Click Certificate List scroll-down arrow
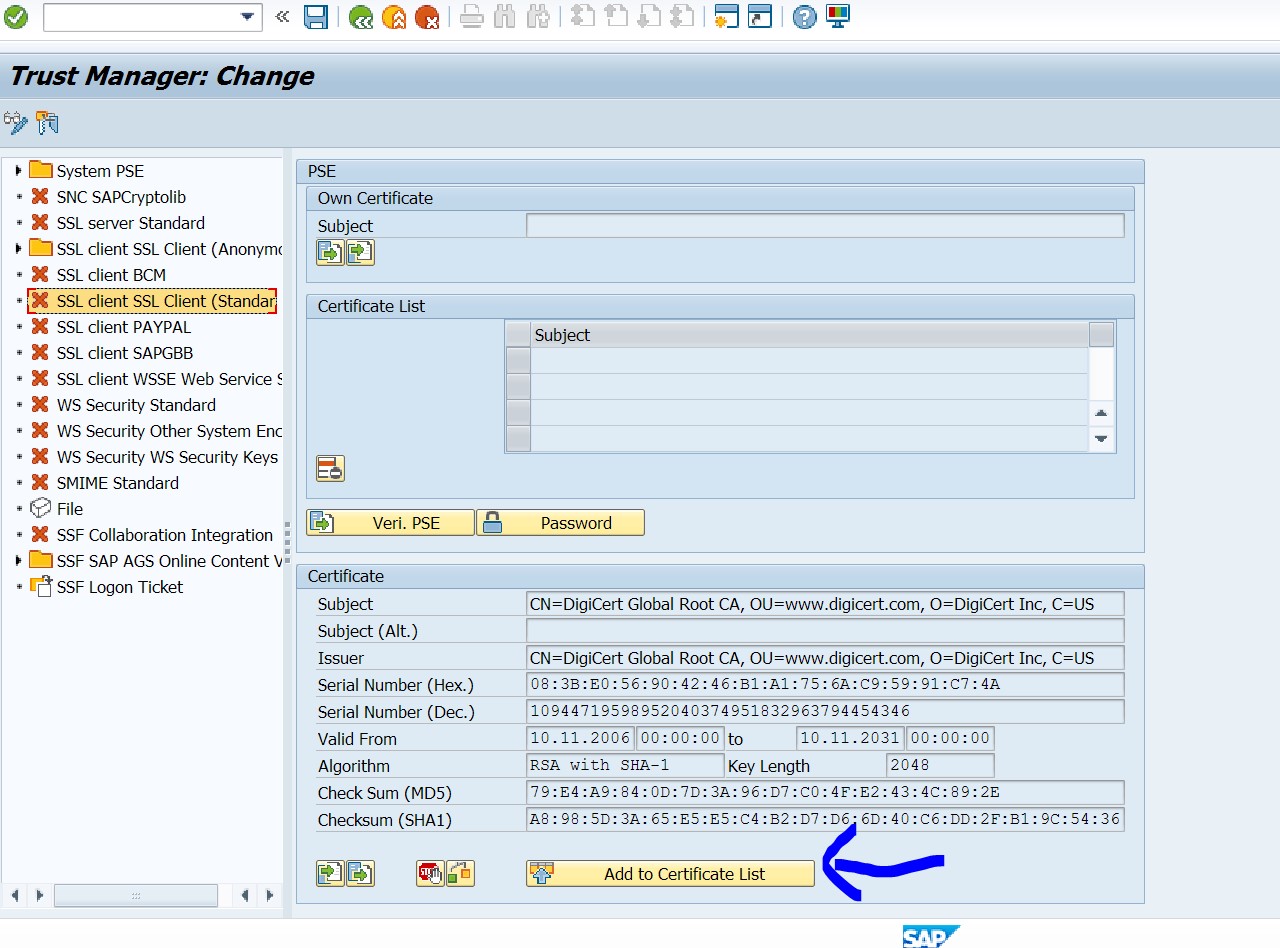The image size is (1280, 948). 1101,438
